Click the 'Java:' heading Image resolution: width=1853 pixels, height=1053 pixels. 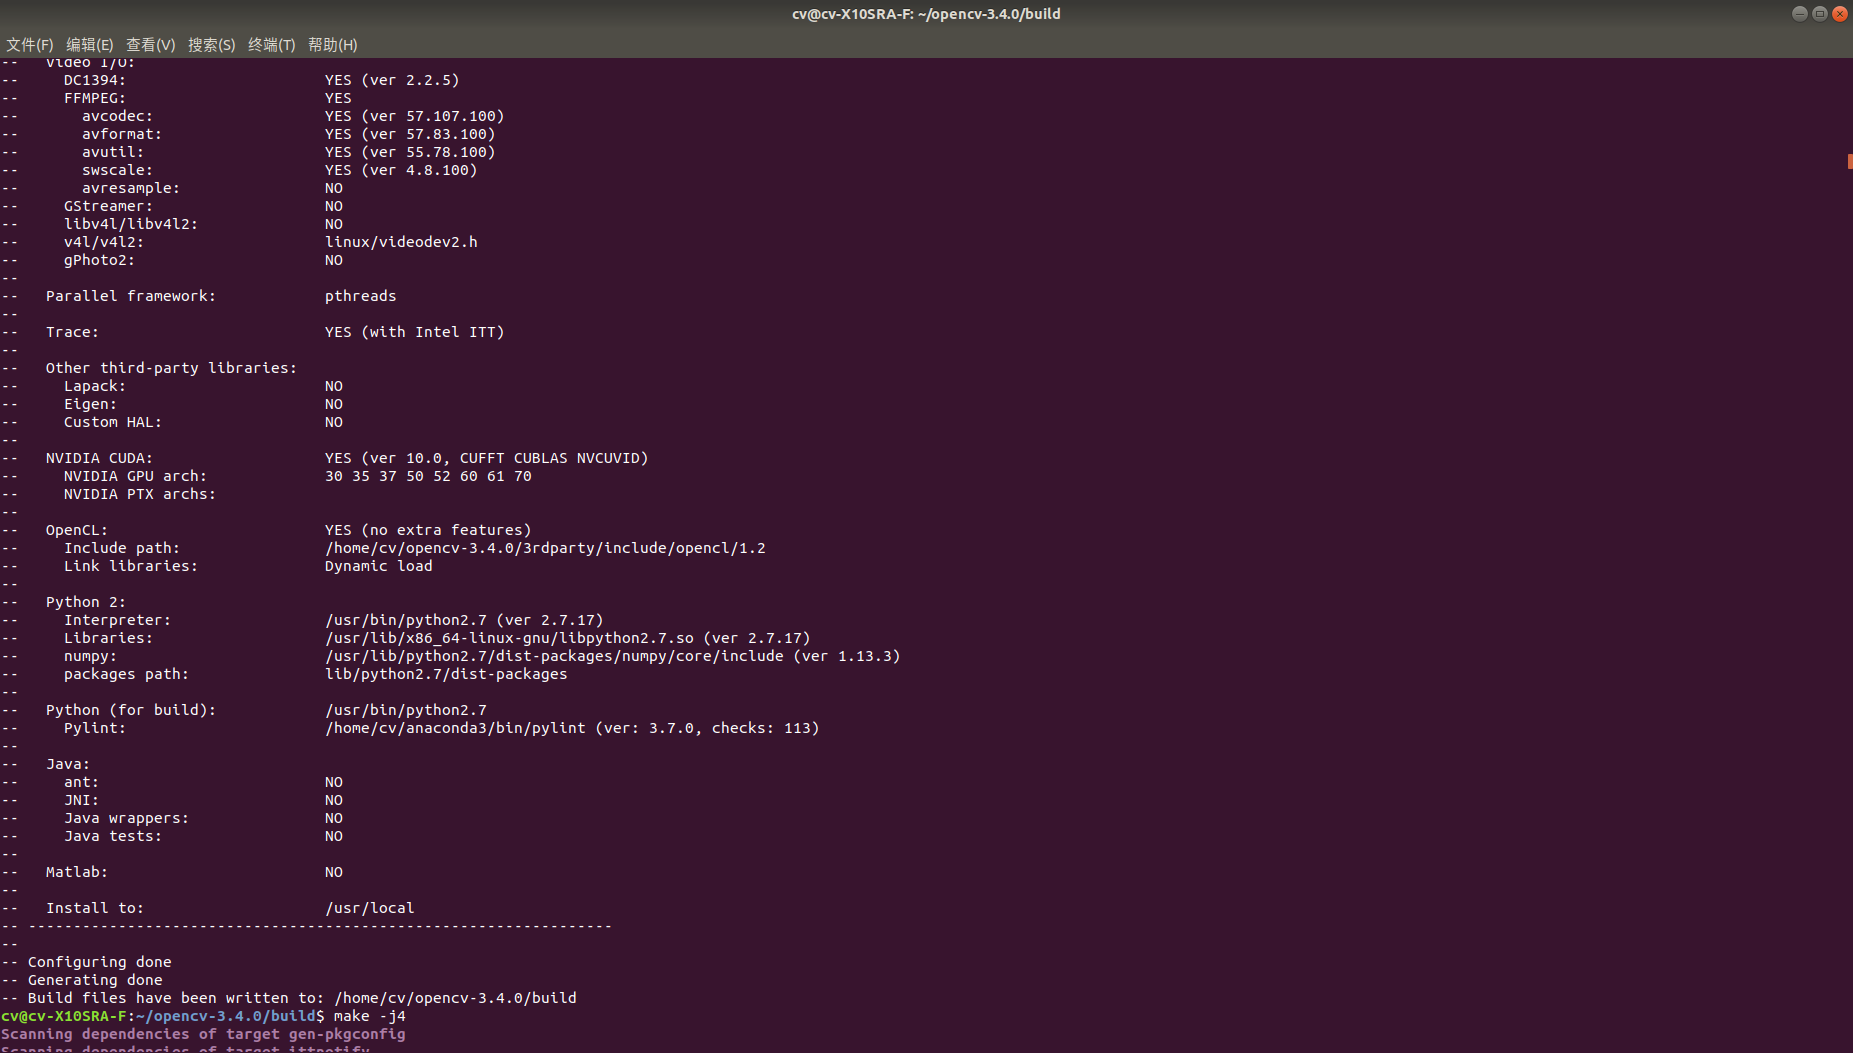(x=68, y=764)
